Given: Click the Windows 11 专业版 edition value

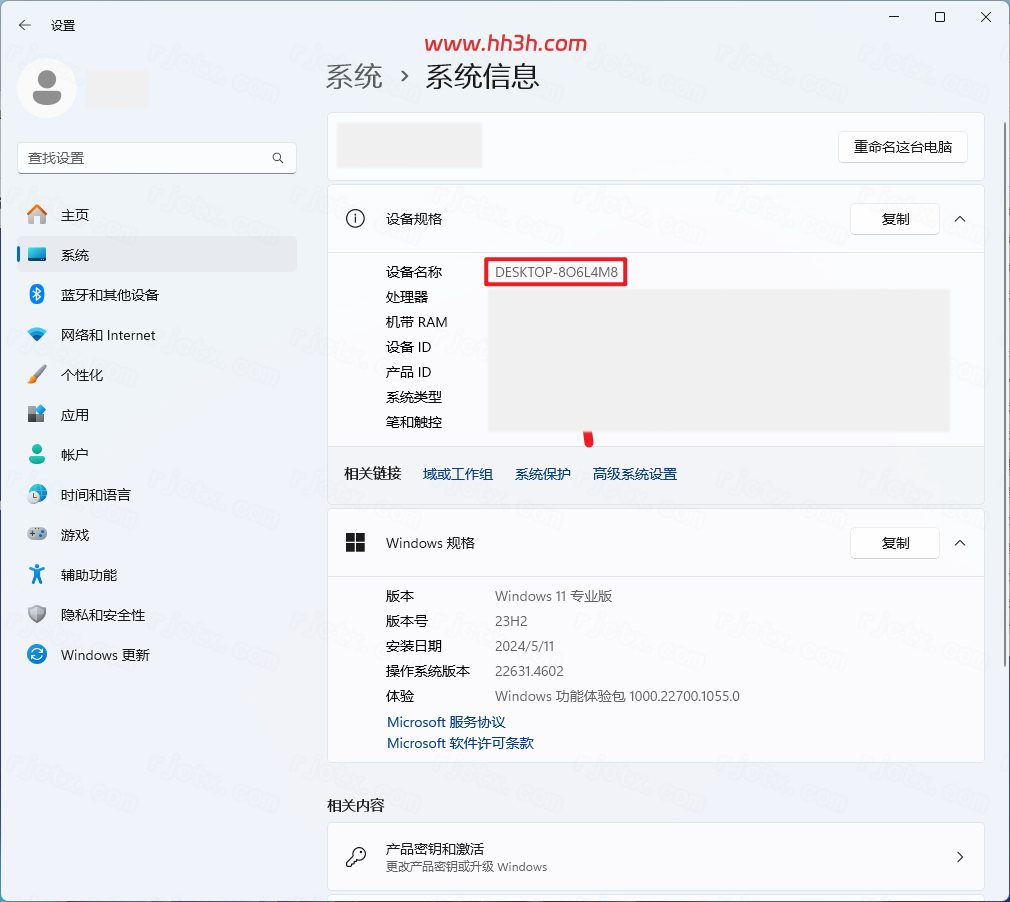Looking at the screenshot, I should pos(553,596).
